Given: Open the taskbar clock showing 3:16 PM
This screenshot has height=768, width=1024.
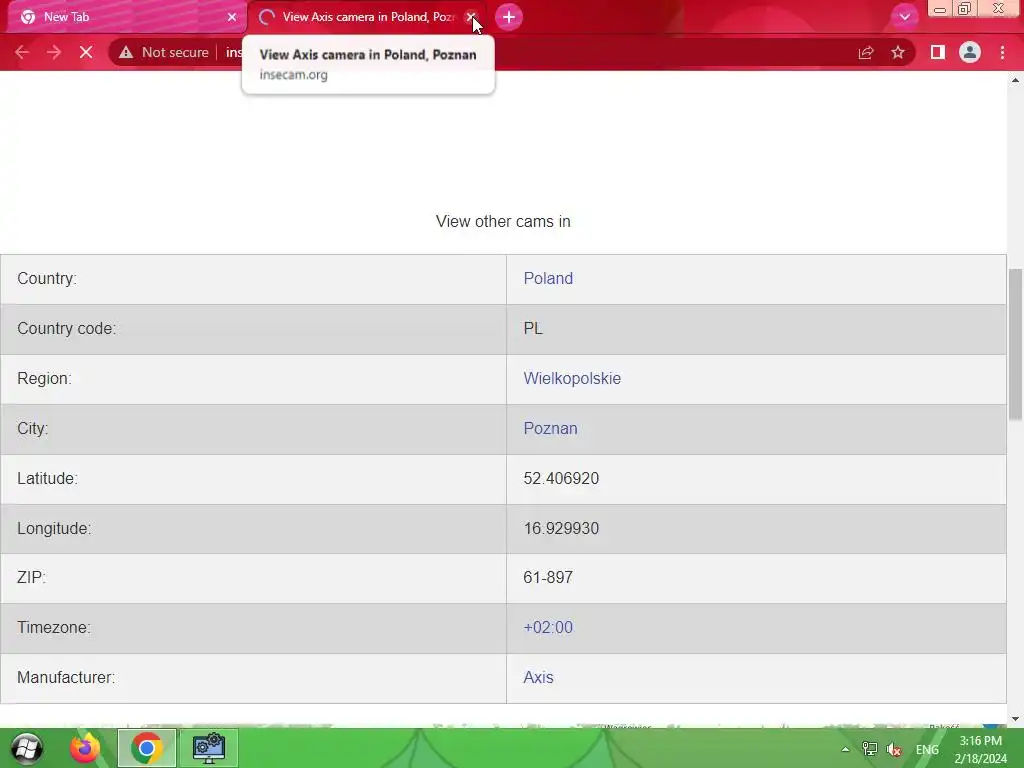Looking at the screenshot, I should [980, 750].
